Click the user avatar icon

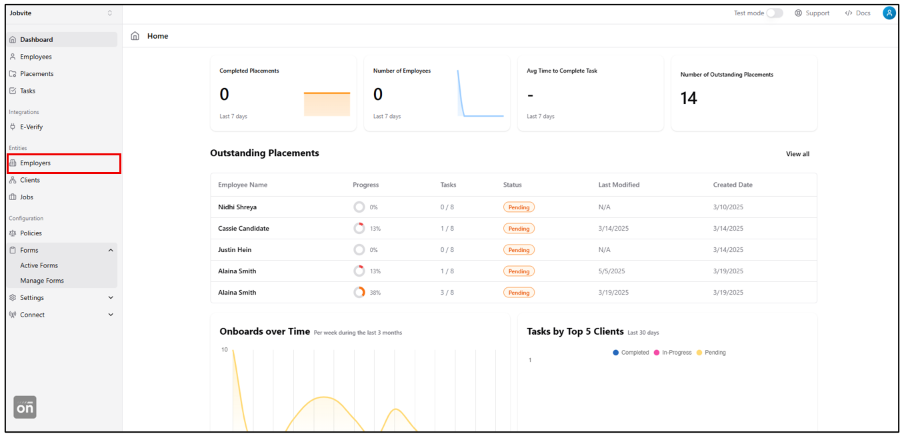pos(888,13)
